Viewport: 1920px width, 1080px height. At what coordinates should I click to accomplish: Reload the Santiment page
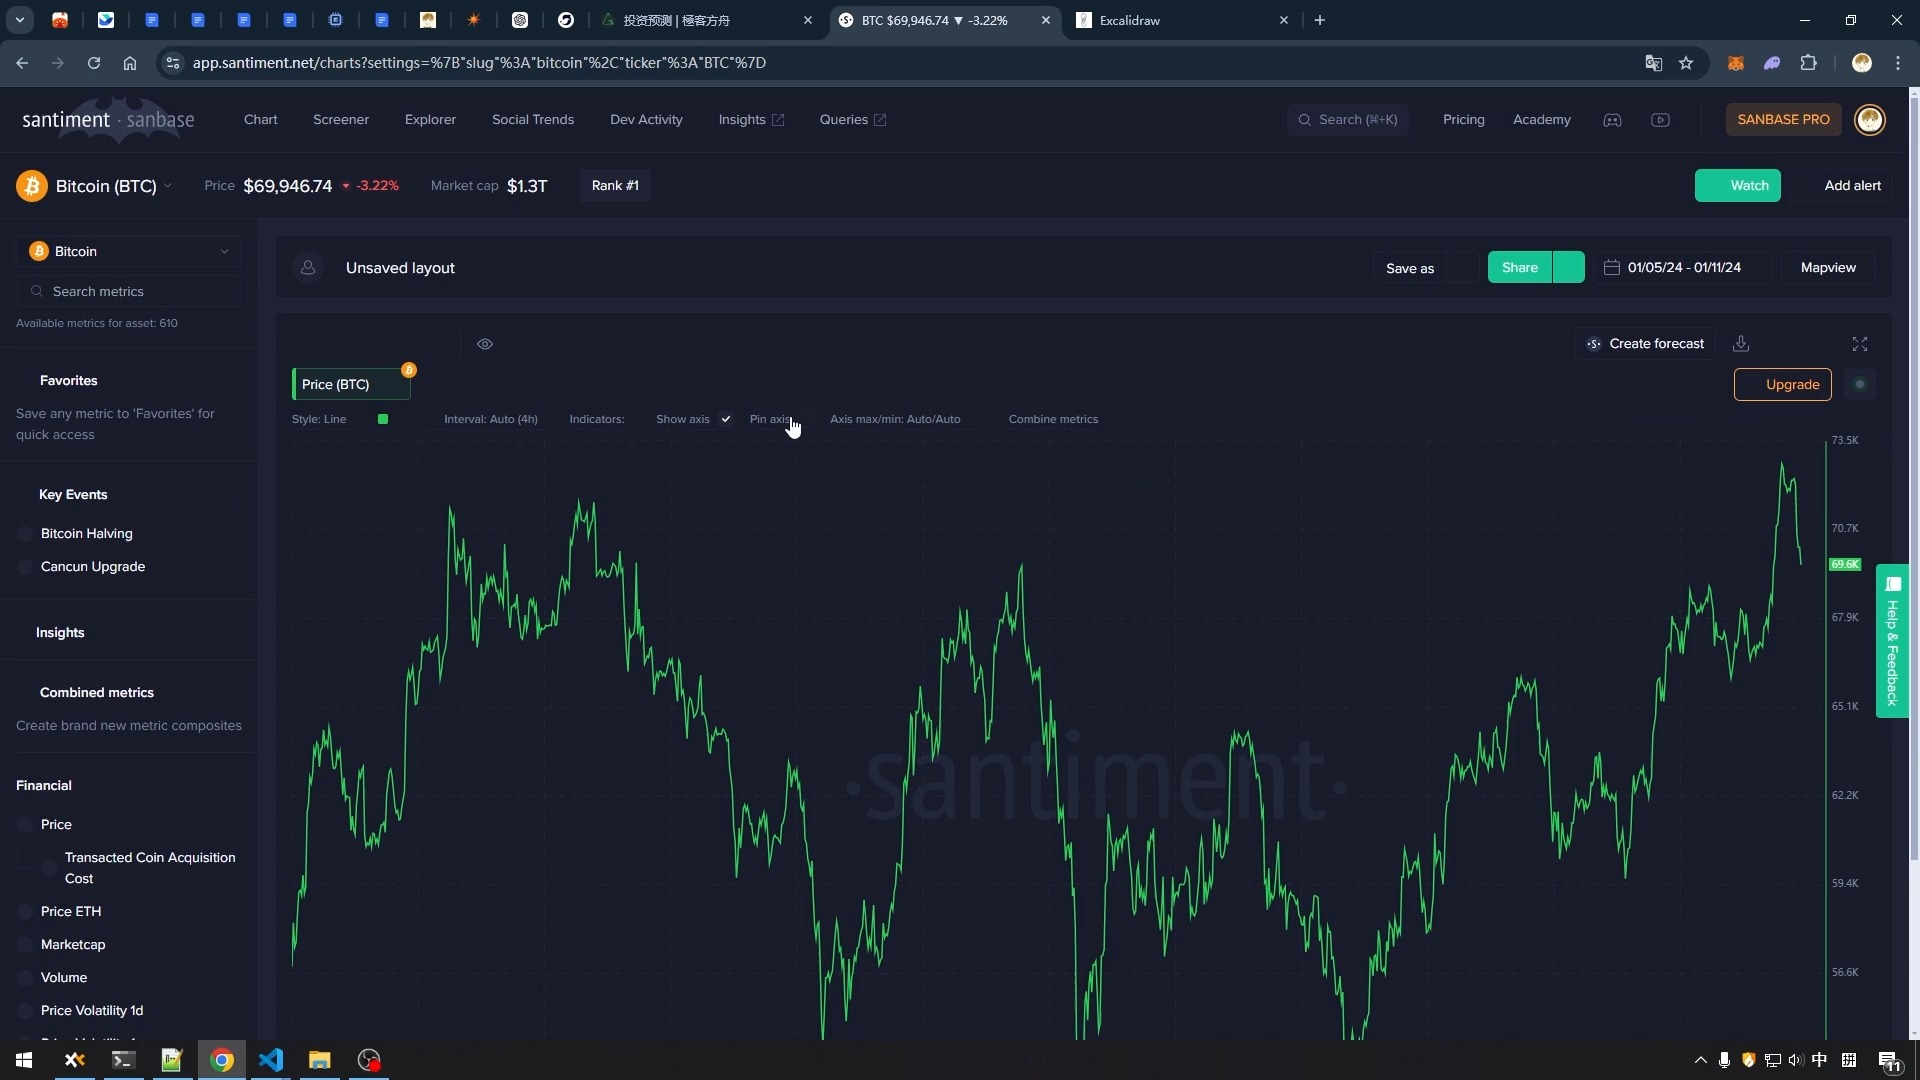click(x=94, y=63)
